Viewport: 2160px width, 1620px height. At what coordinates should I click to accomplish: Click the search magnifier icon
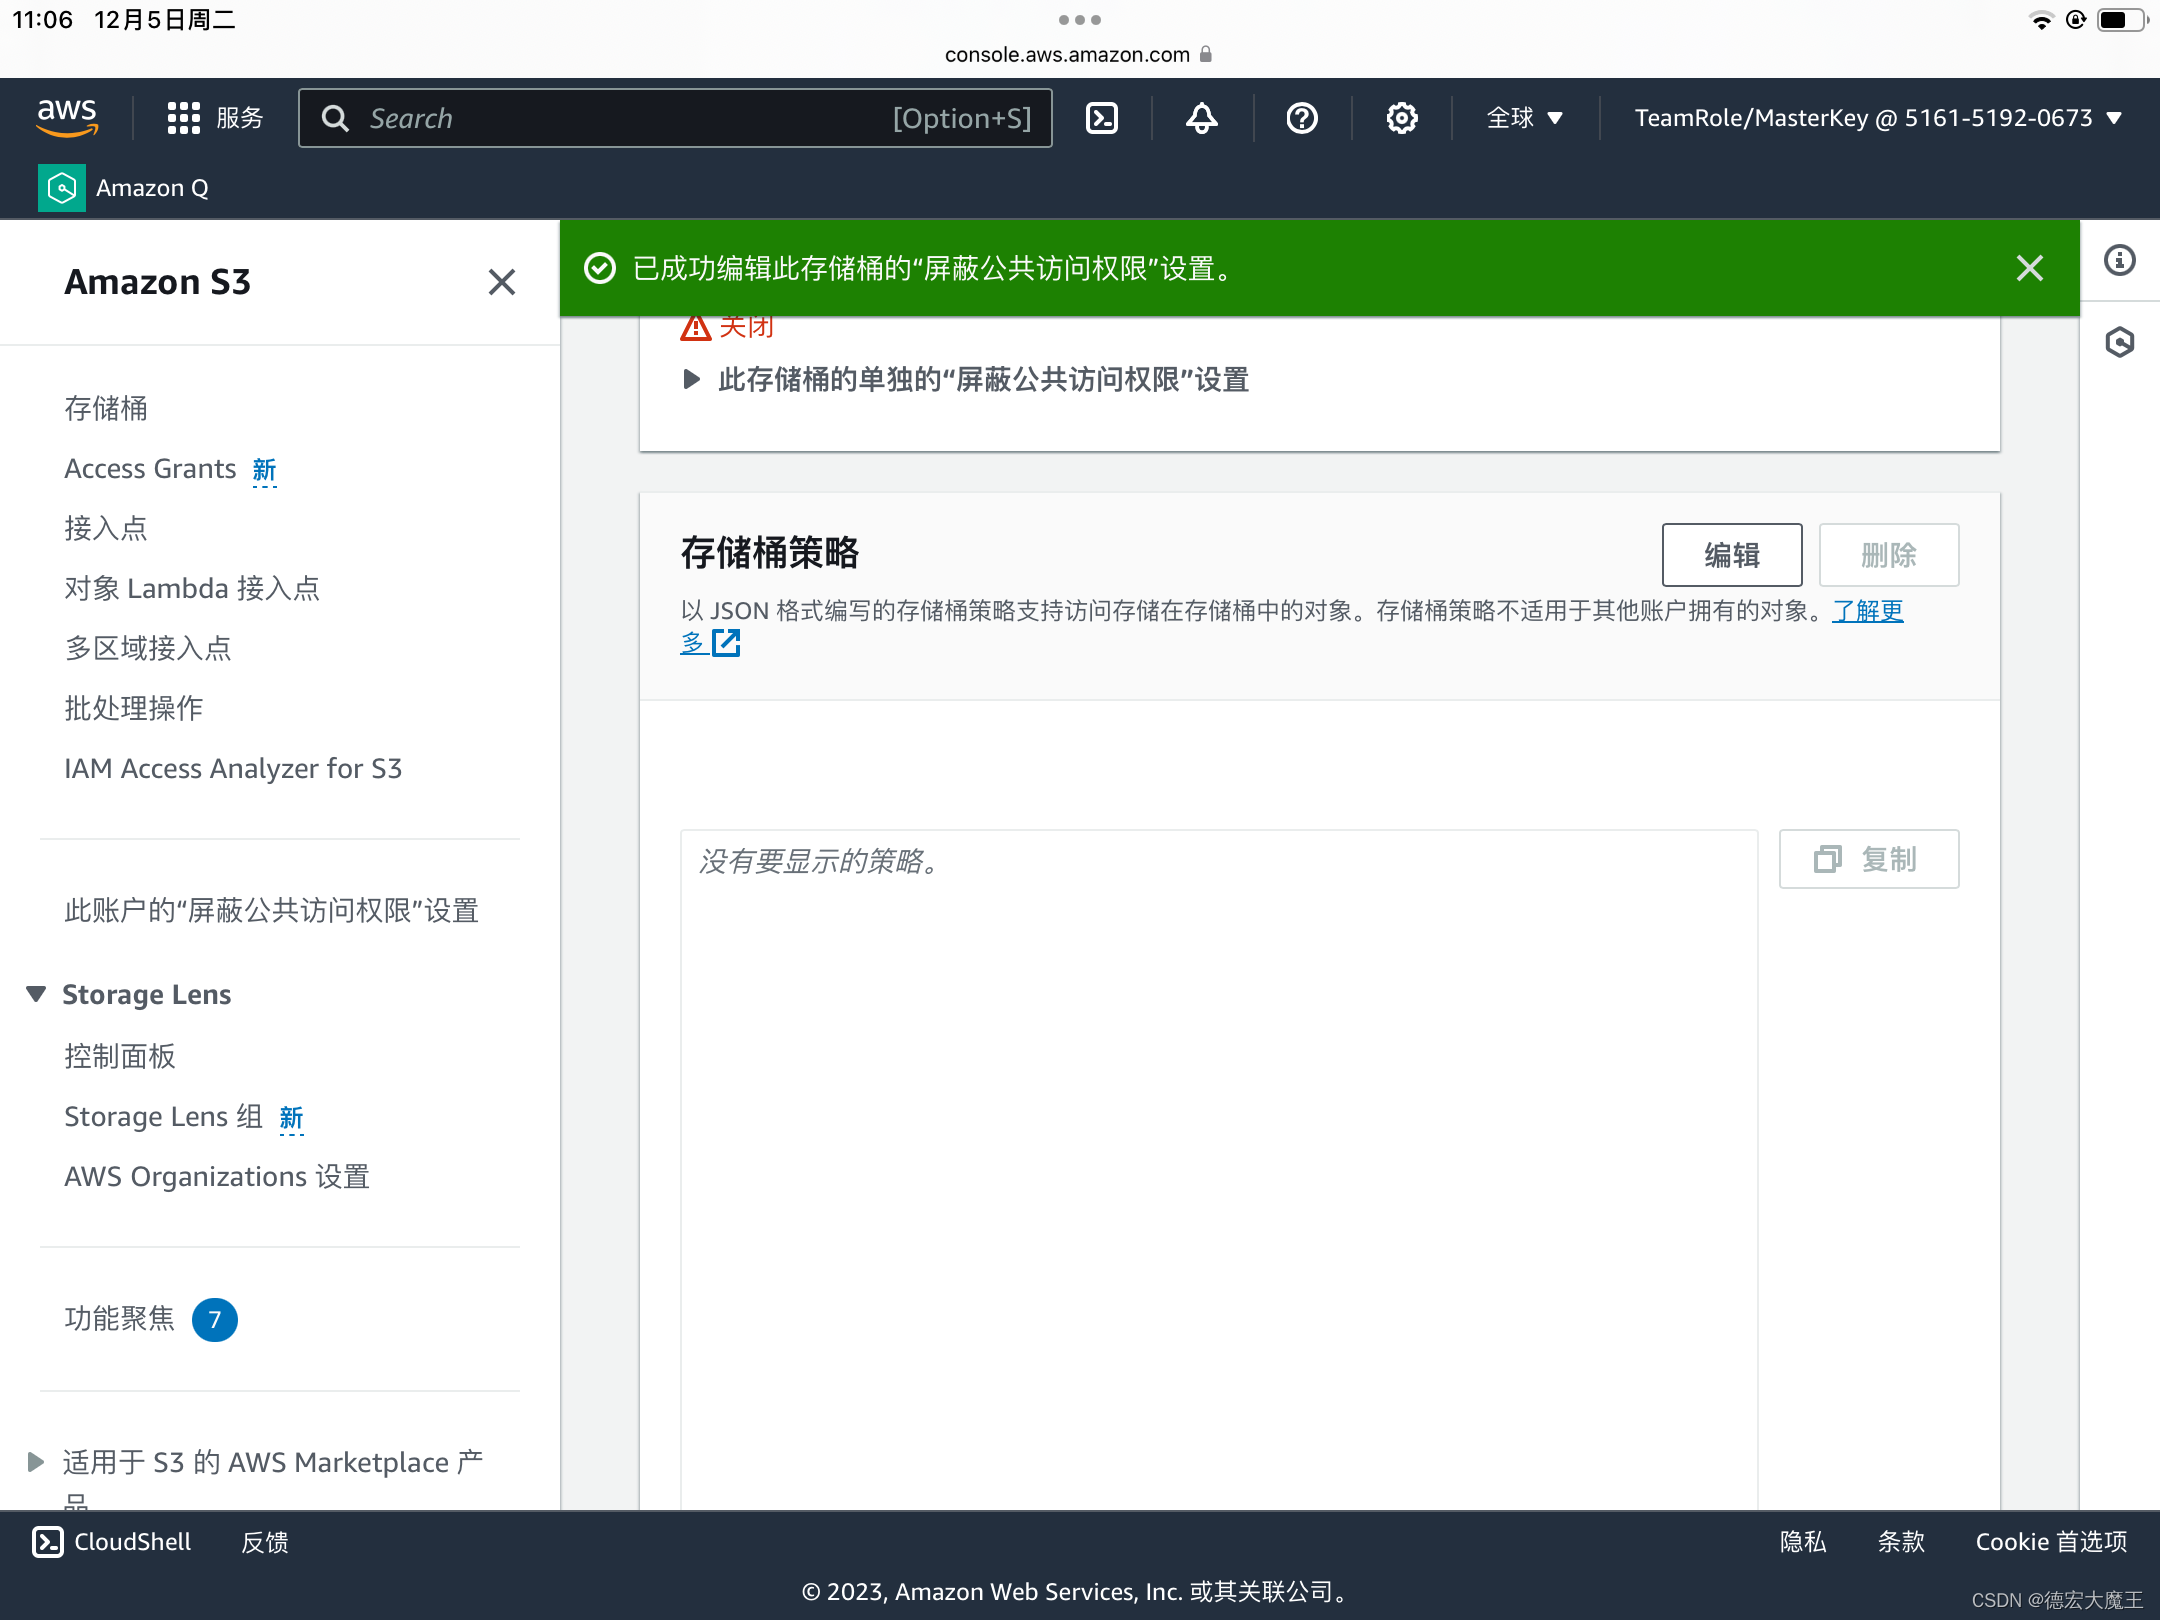335,118
